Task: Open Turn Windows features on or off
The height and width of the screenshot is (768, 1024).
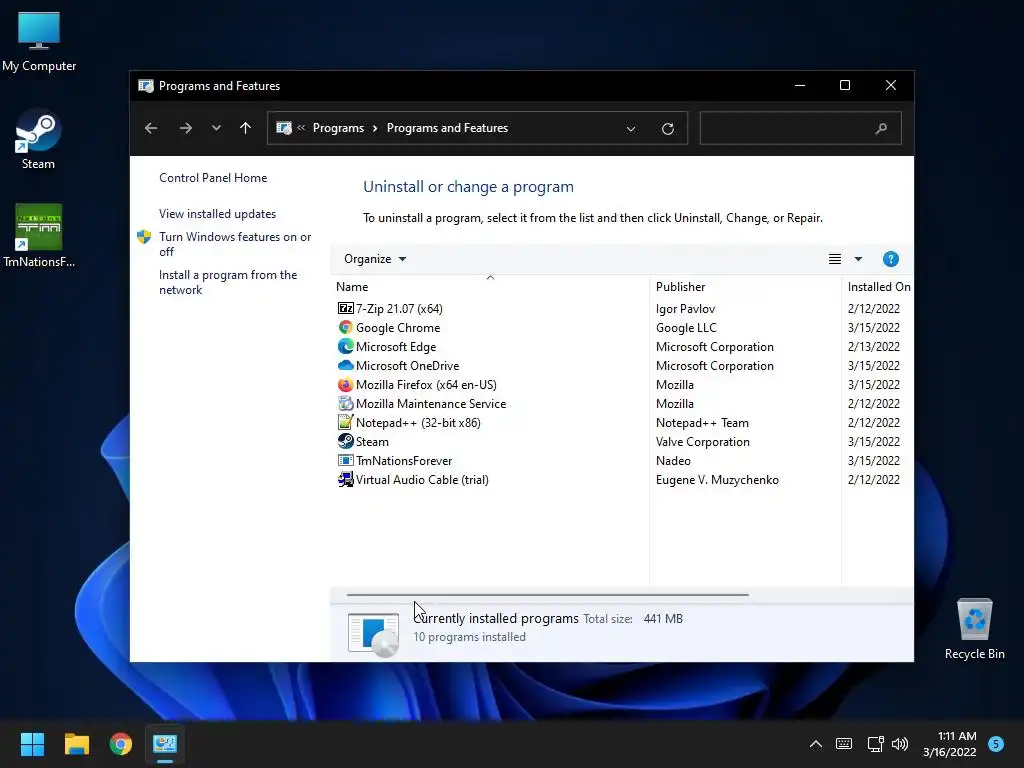Action: click(x=235, y=244)
